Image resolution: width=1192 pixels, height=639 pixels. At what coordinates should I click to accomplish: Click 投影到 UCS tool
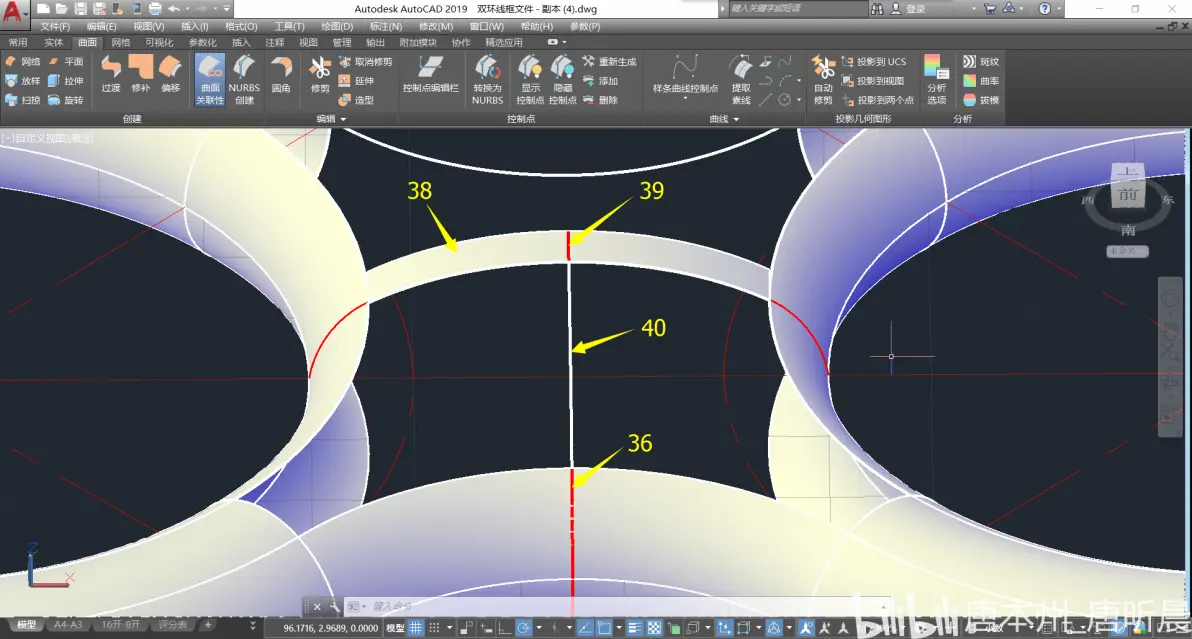pyautogui.click(x=873, y=62)
